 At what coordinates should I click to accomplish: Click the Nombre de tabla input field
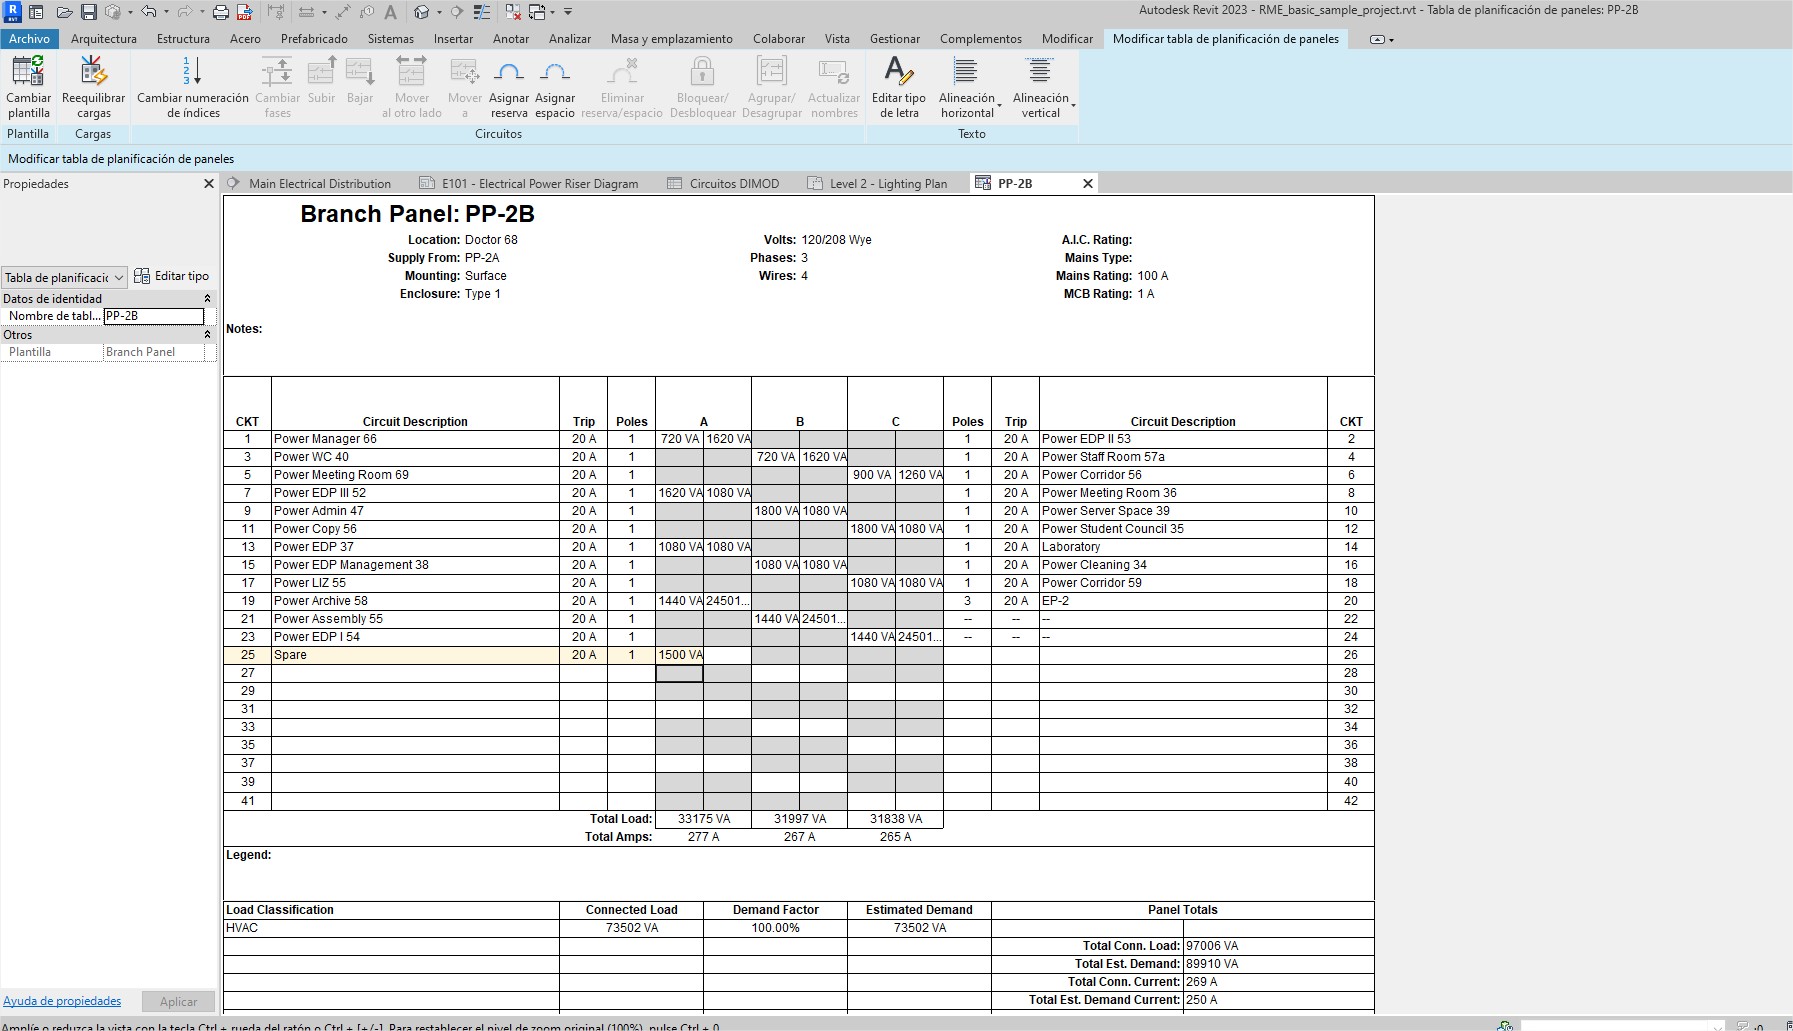(x=153, y=316)
